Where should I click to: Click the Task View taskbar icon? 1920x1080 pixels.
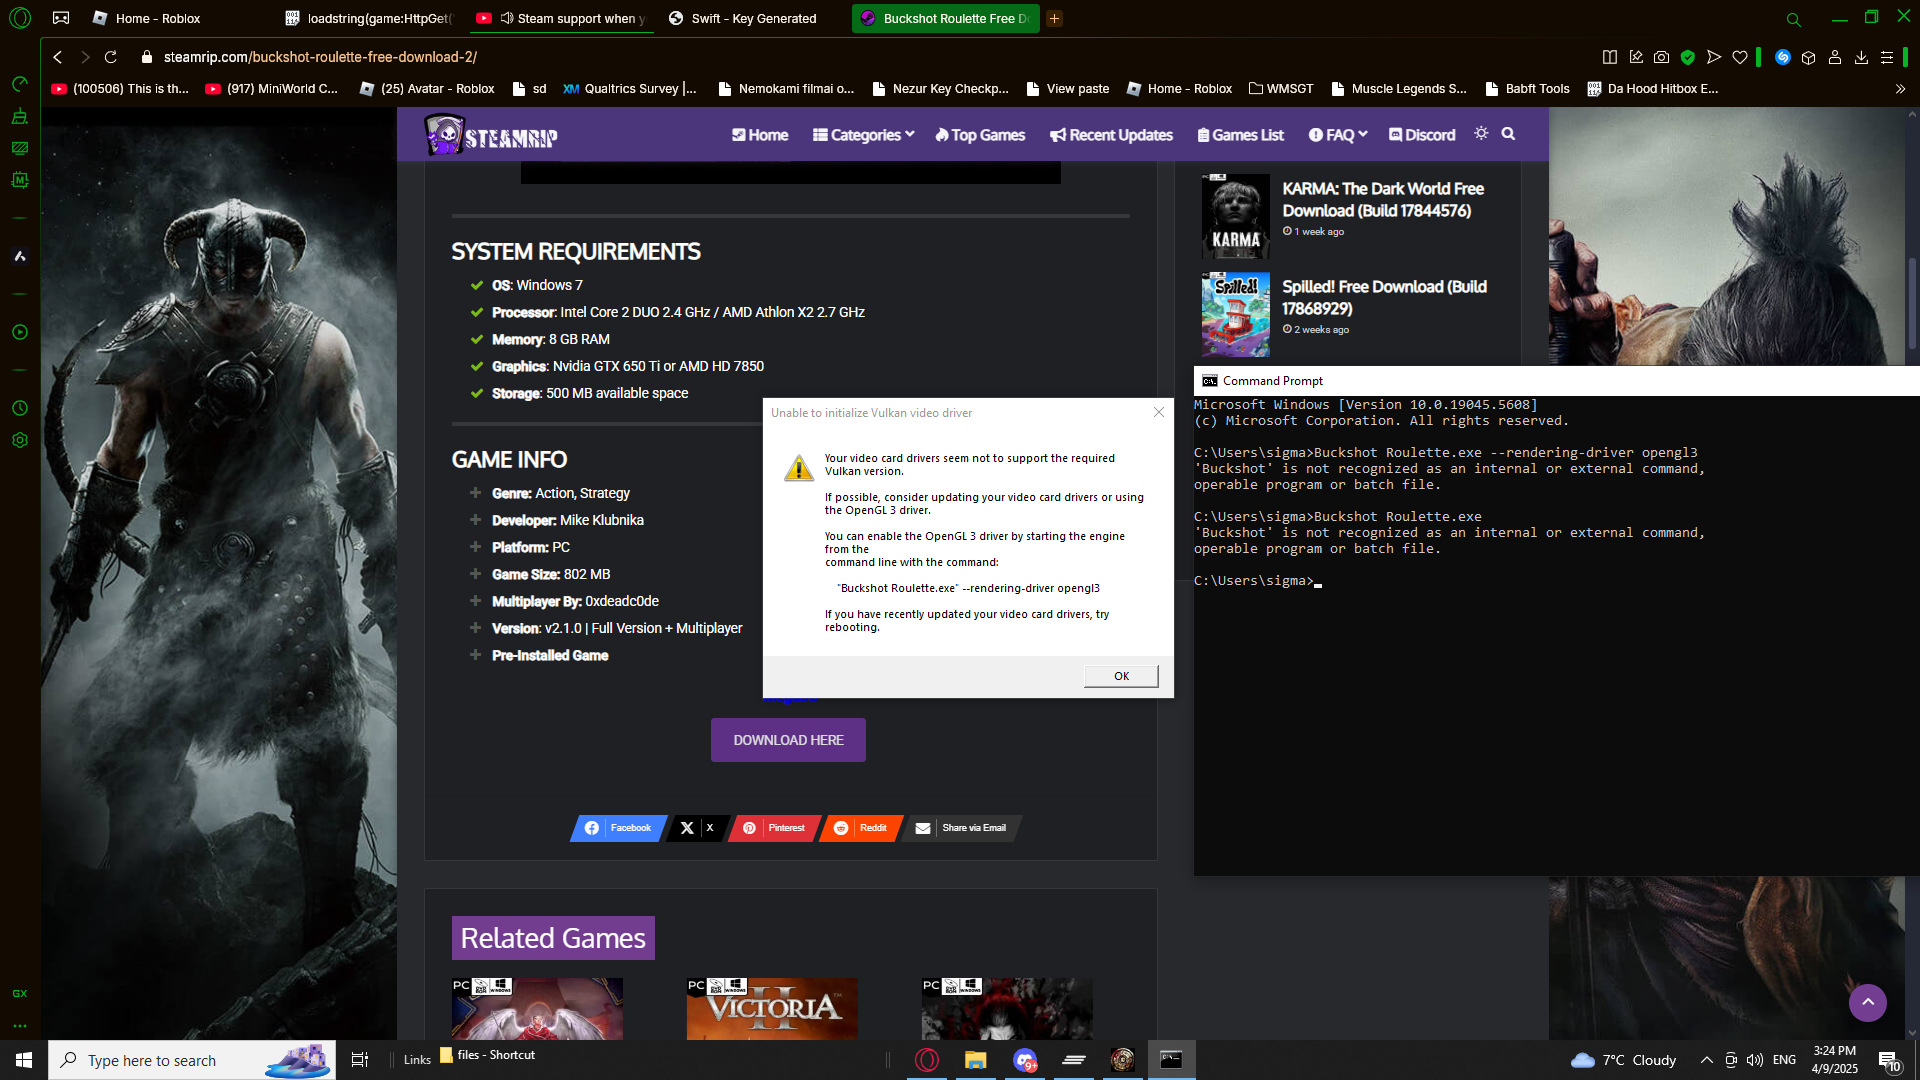tap(360, 1060)
